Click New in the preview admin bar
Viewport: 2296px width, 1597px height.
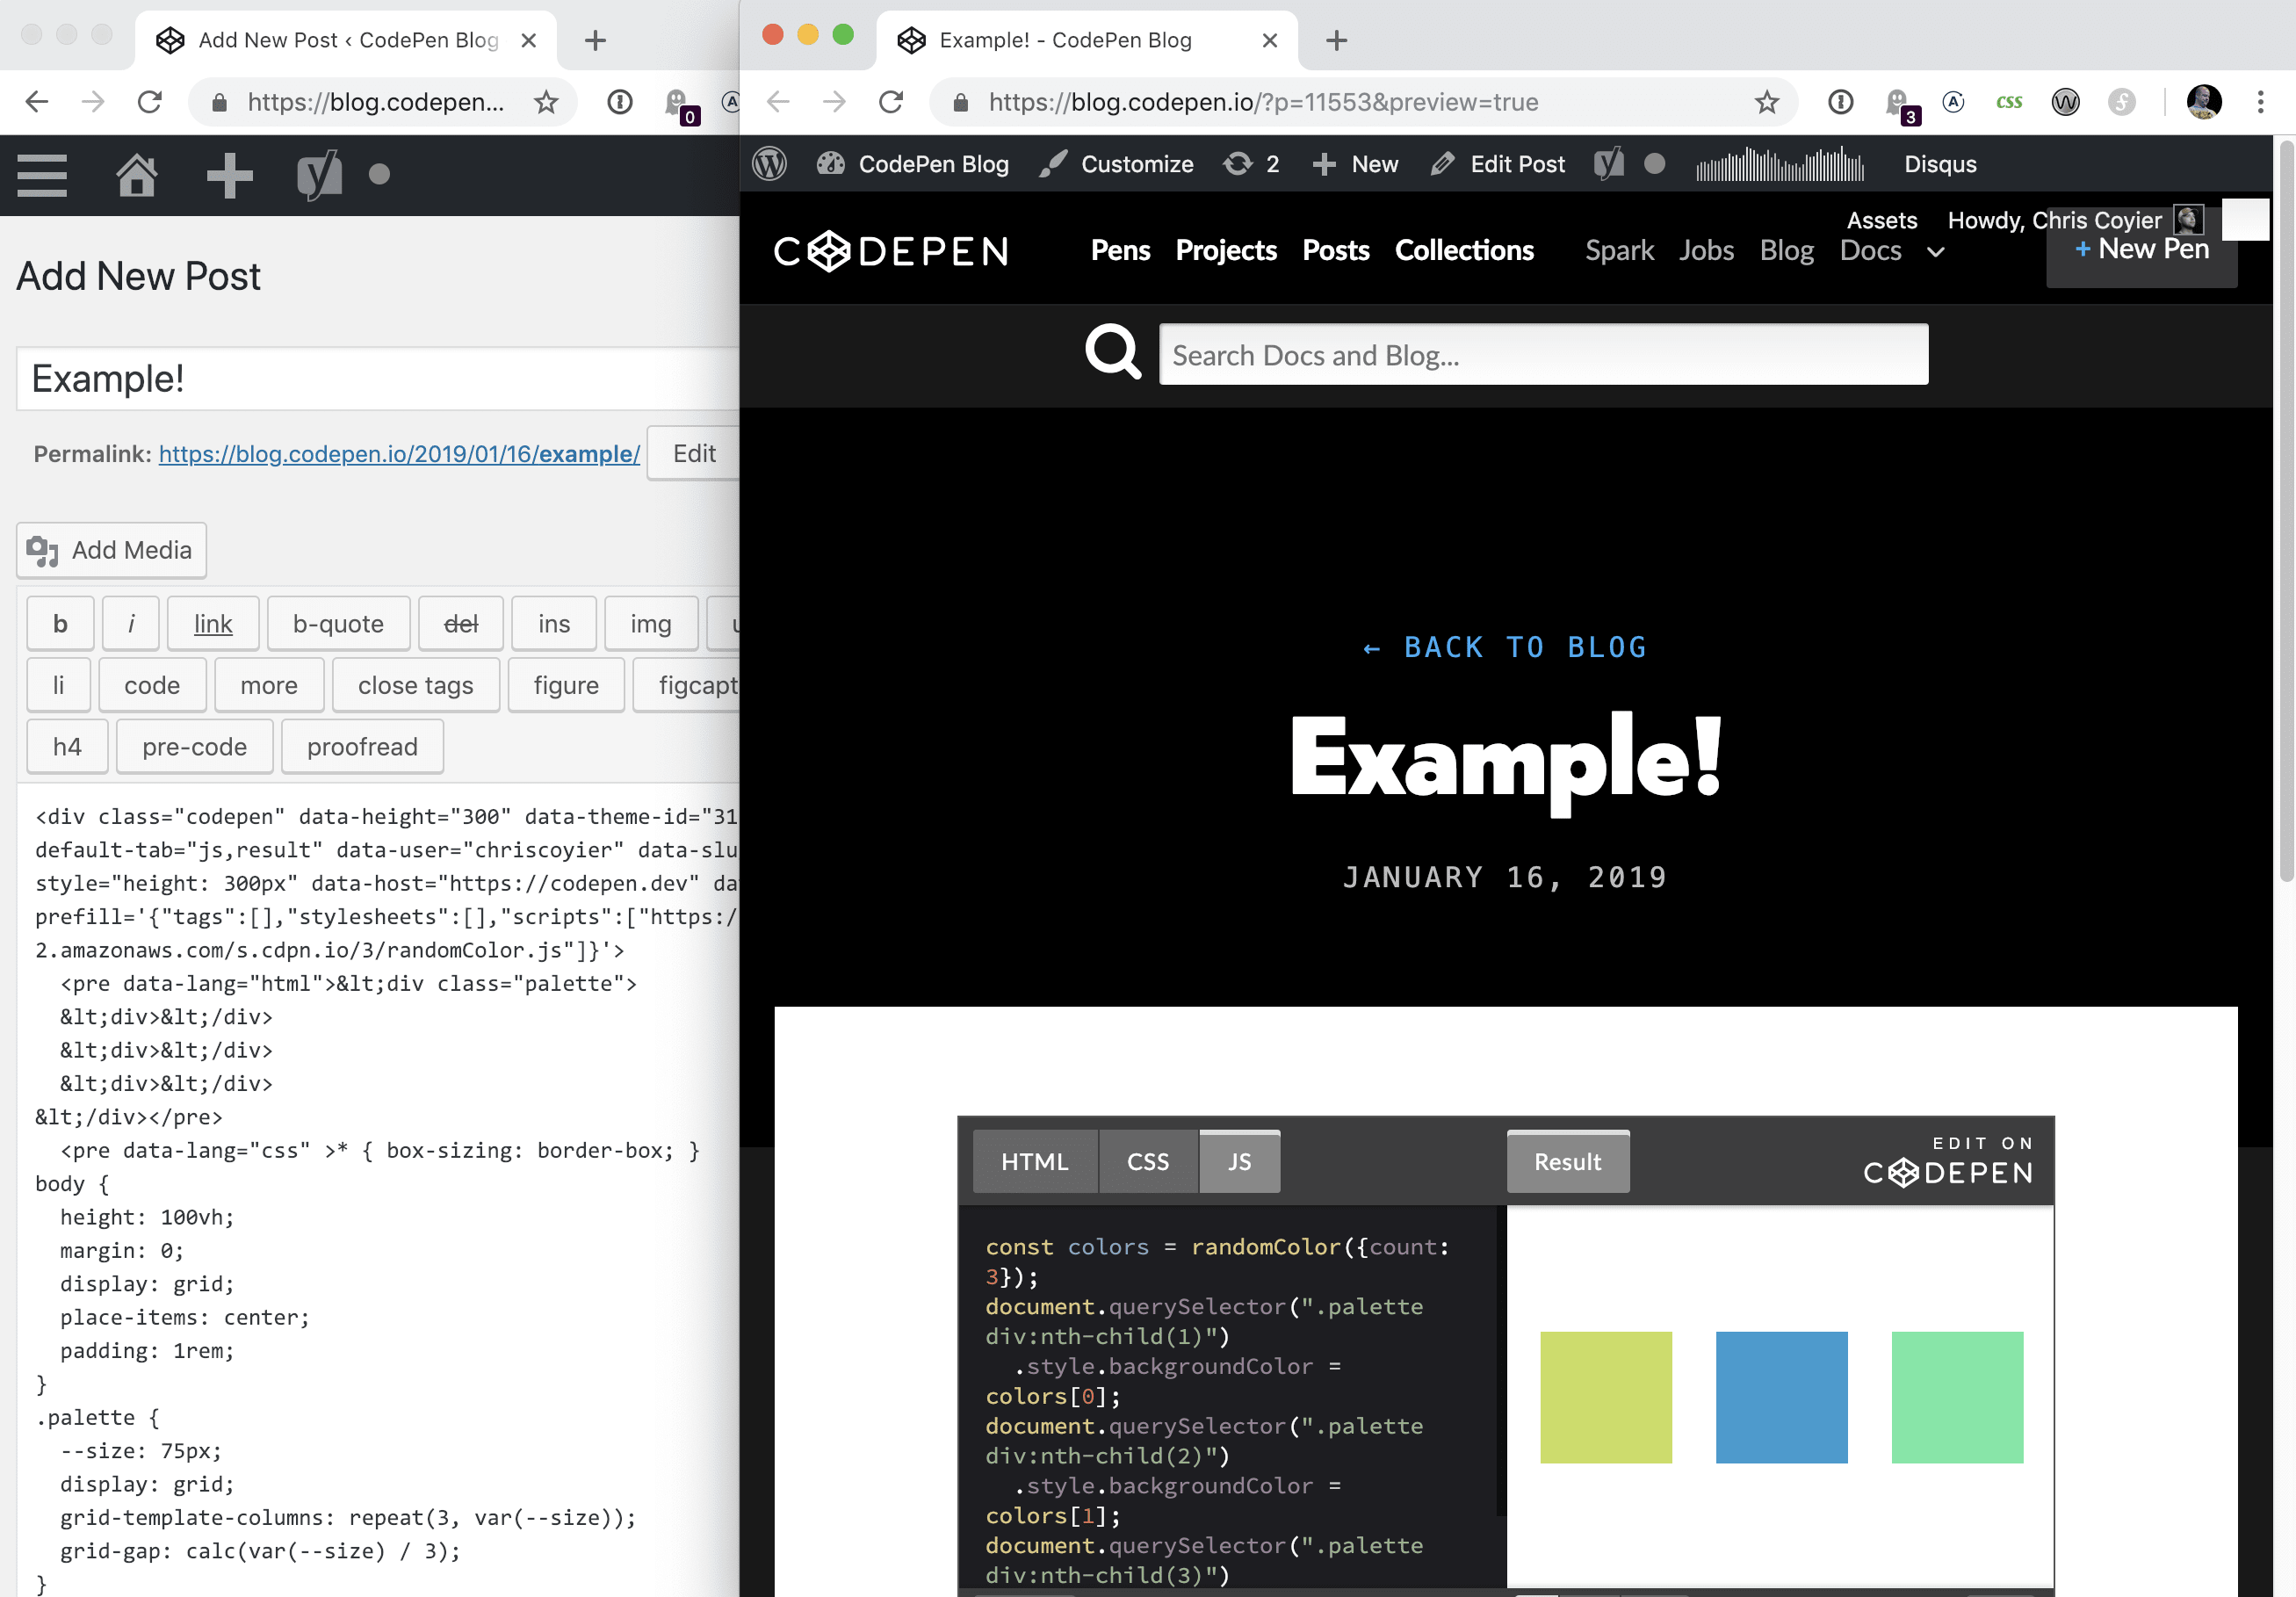[1355, 164]
